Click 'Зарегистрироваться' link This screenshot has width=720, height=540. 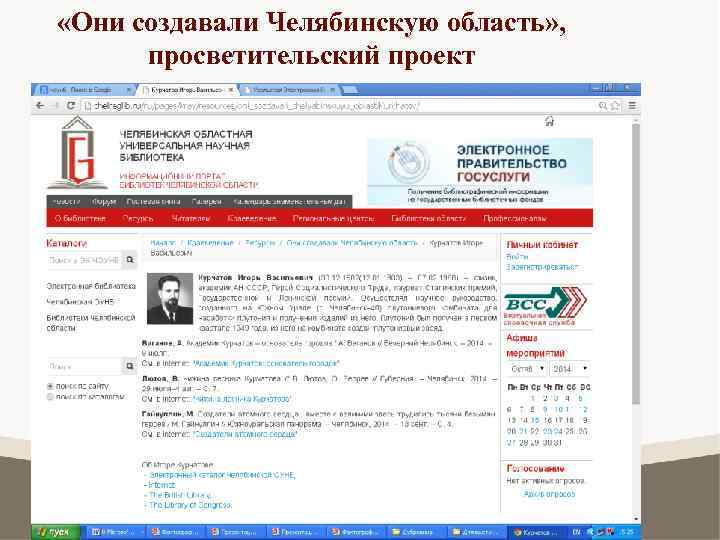point(542,267)
